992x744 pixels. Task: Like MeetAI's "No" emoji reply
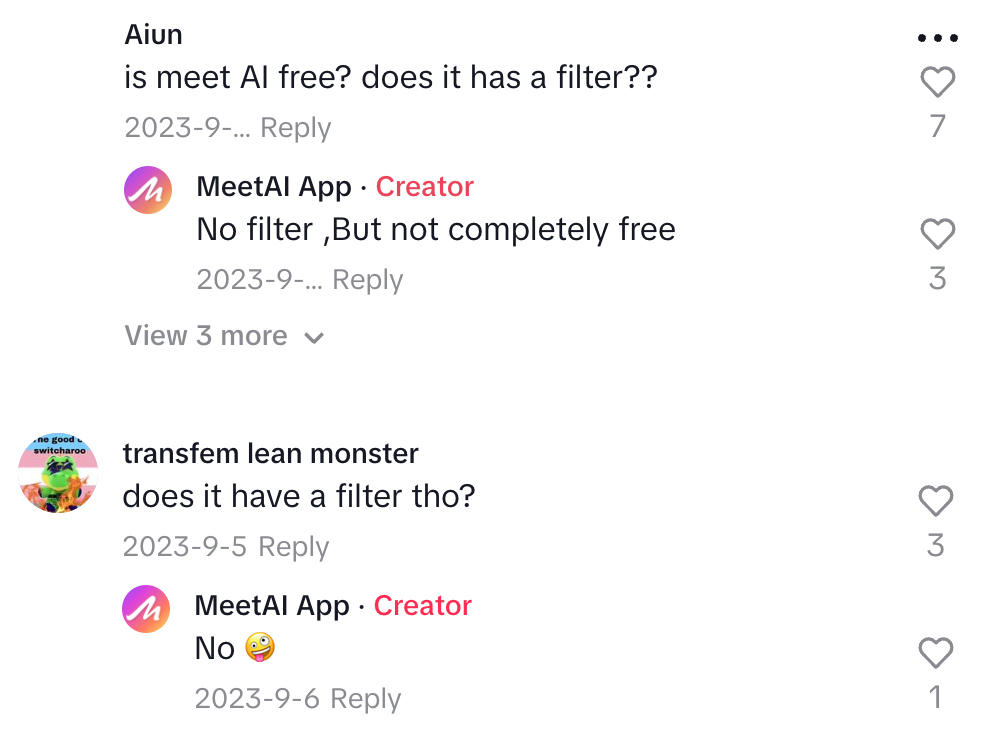tap(936, 653)
